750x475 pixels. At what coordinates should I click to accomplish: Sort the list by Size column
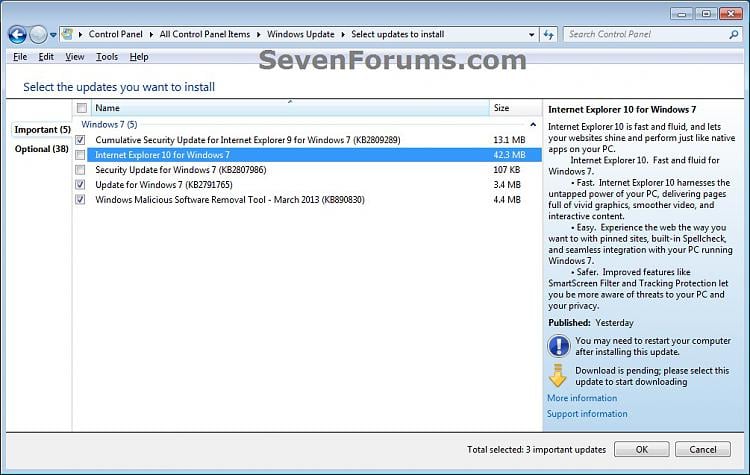point(515,108)
